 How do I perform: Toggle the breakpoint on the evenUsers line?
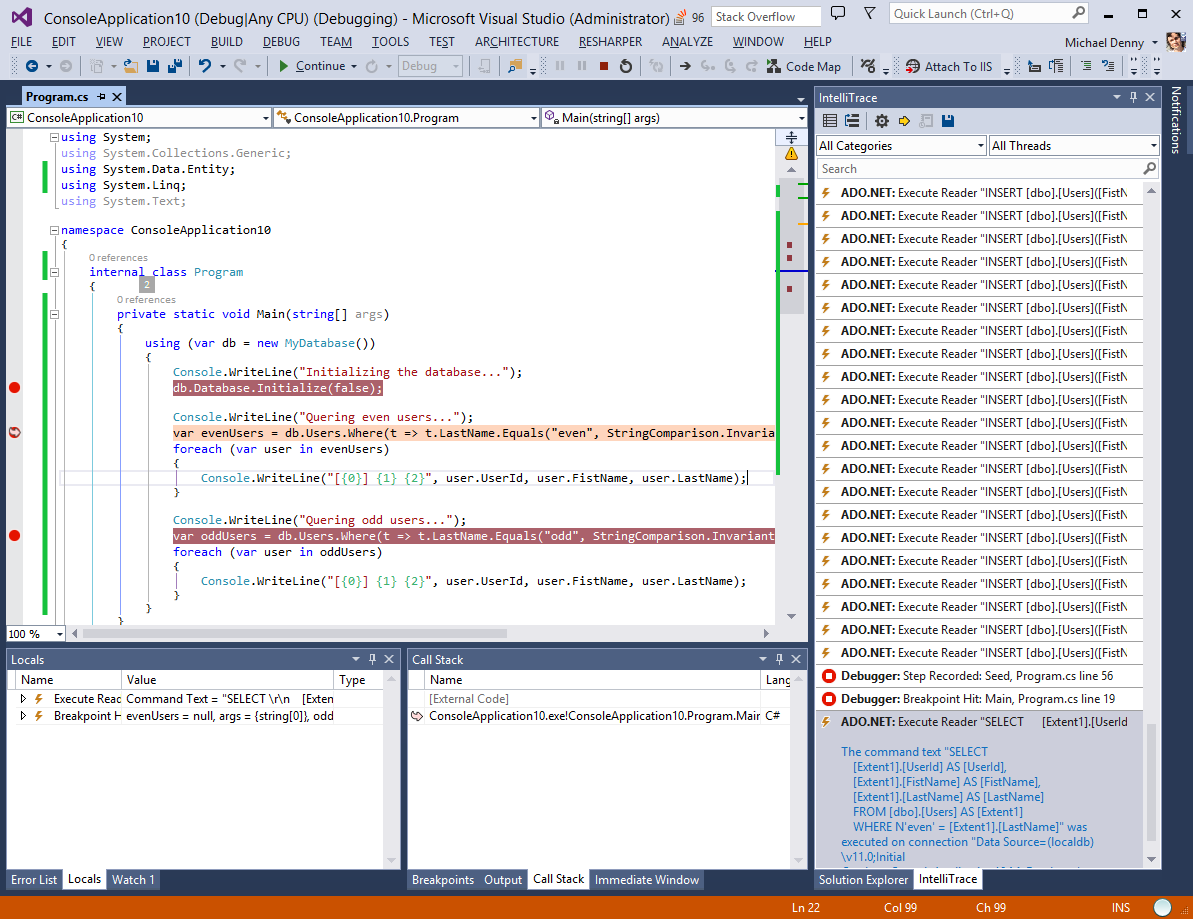click(14, 432)
